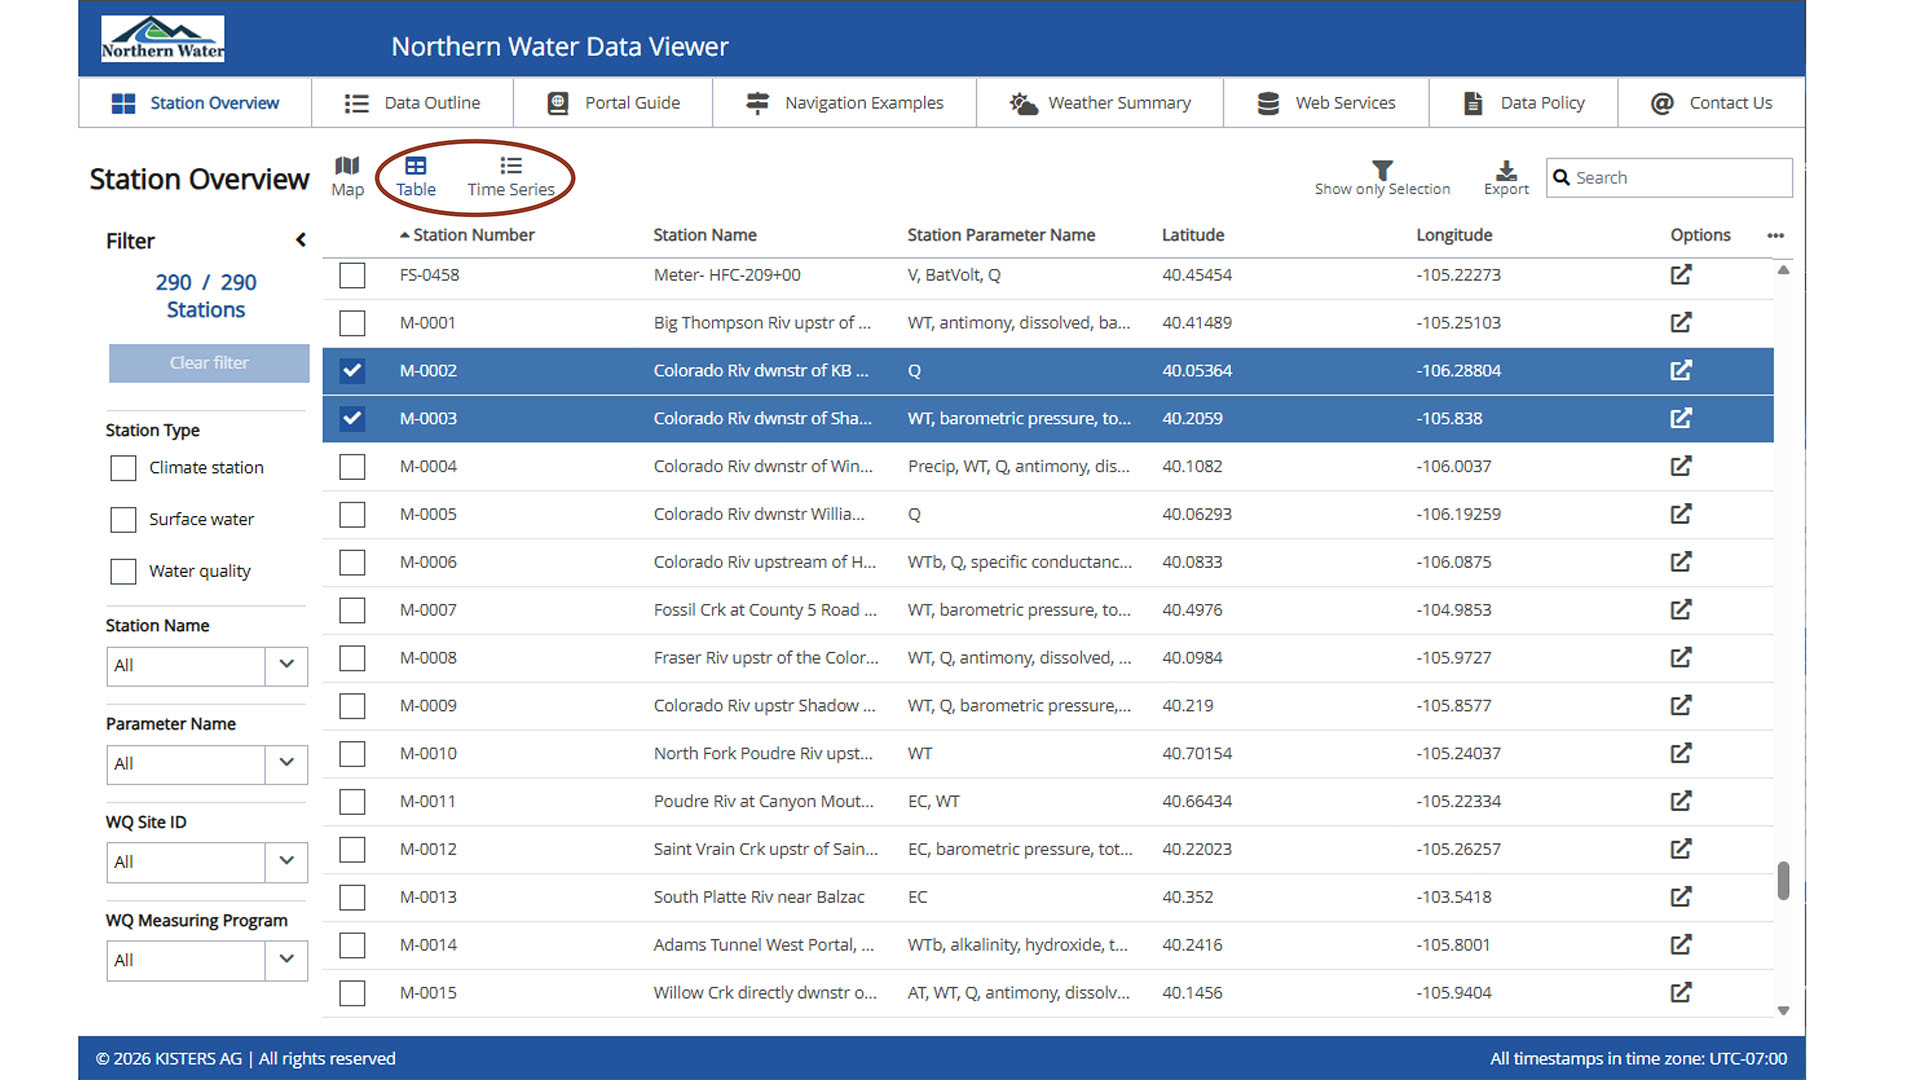This screenshot has height=1080, width=1920.
Task: Sort by Station Name column header
Action: pyautogui.click(x=705, y=235)
